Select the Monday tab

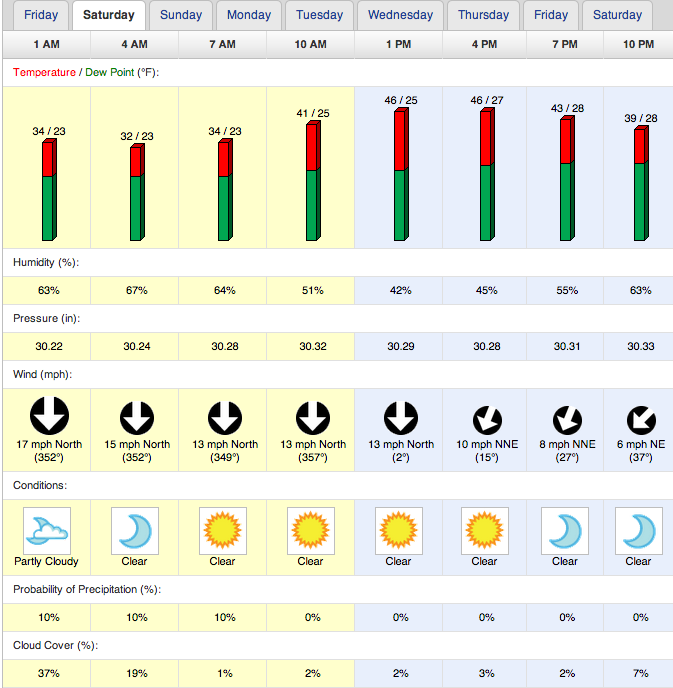[249, 15]
